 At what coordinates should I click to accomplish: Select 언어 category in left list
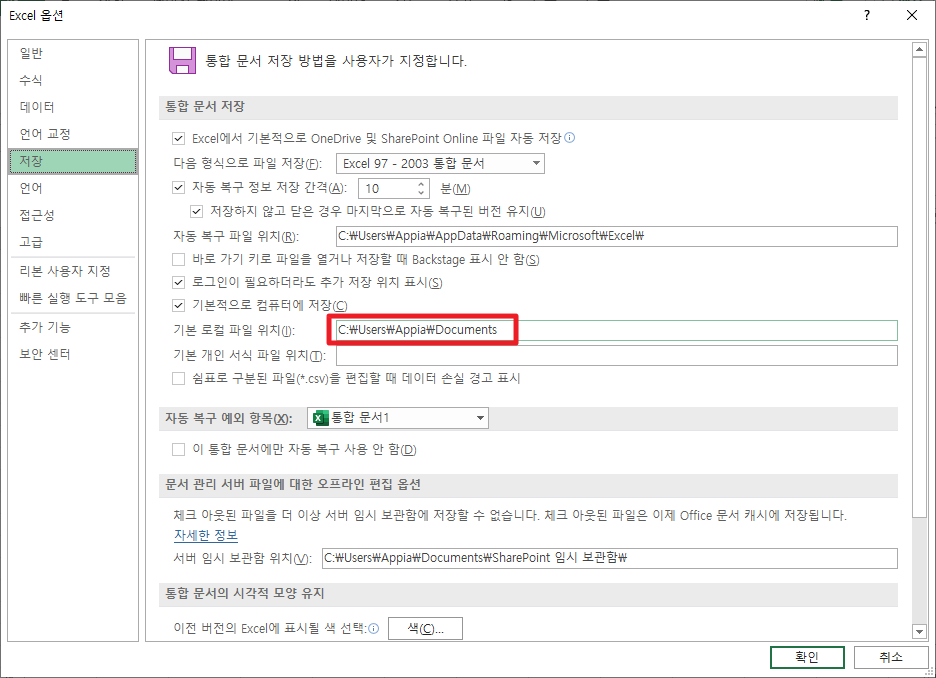(73, 188)
